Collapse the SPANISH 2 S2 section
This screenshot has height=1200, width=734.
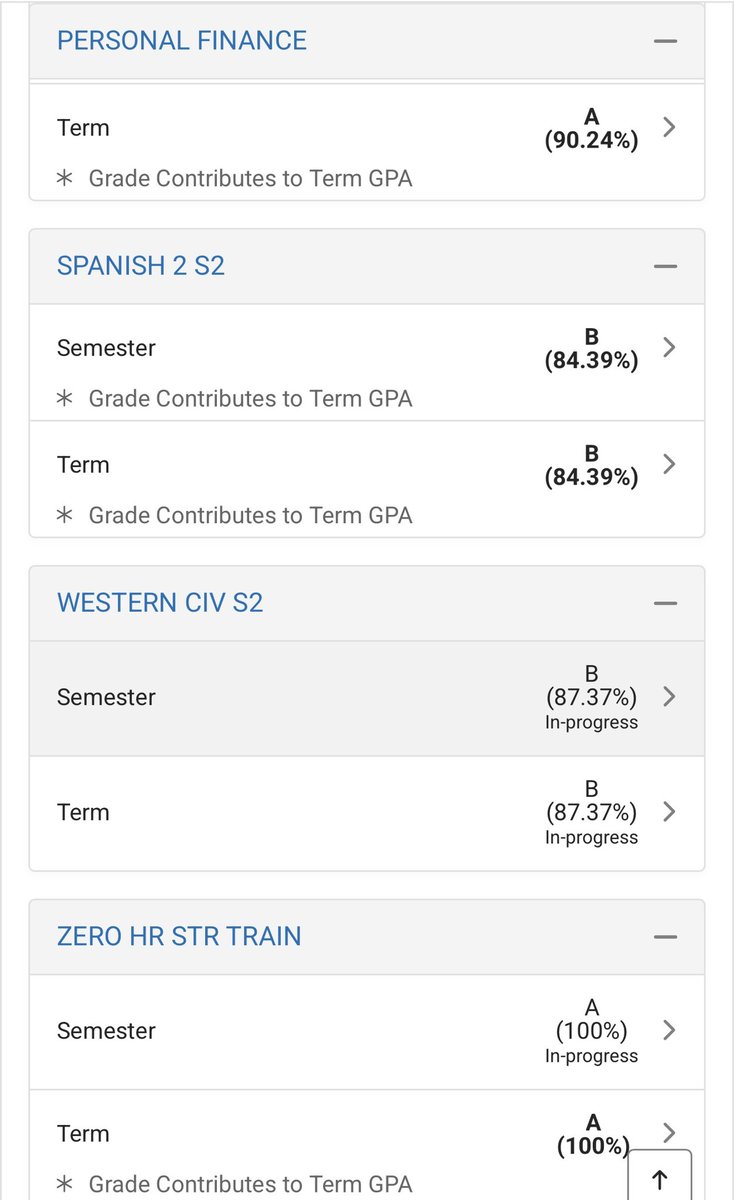[665, 267]
